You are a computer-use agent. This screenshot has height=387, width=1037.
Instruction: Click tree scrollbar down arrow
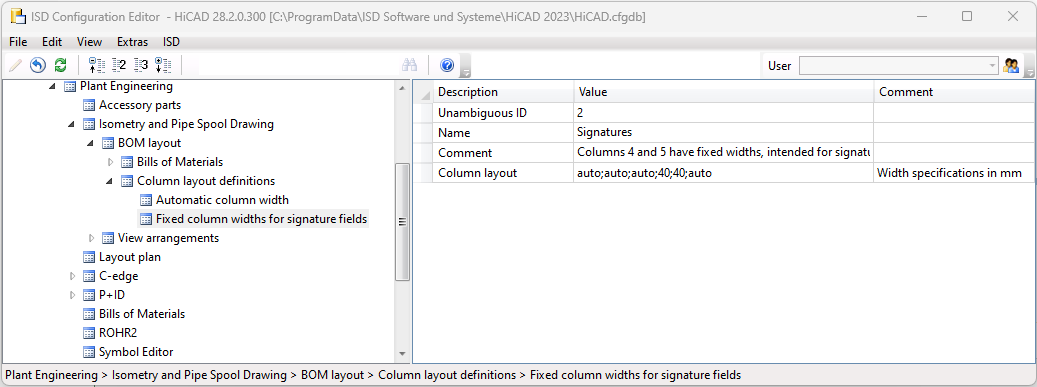point(401,355)
